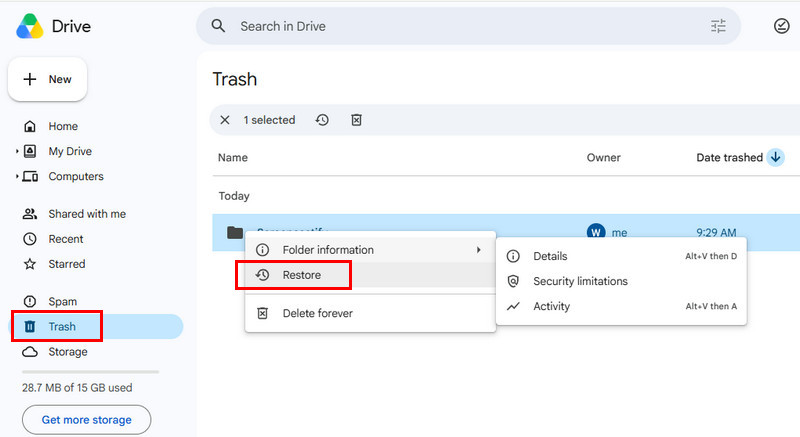Click the Details info icon in submenu
Viewport: 800px width, 437px height.
(x=513, y=256)
